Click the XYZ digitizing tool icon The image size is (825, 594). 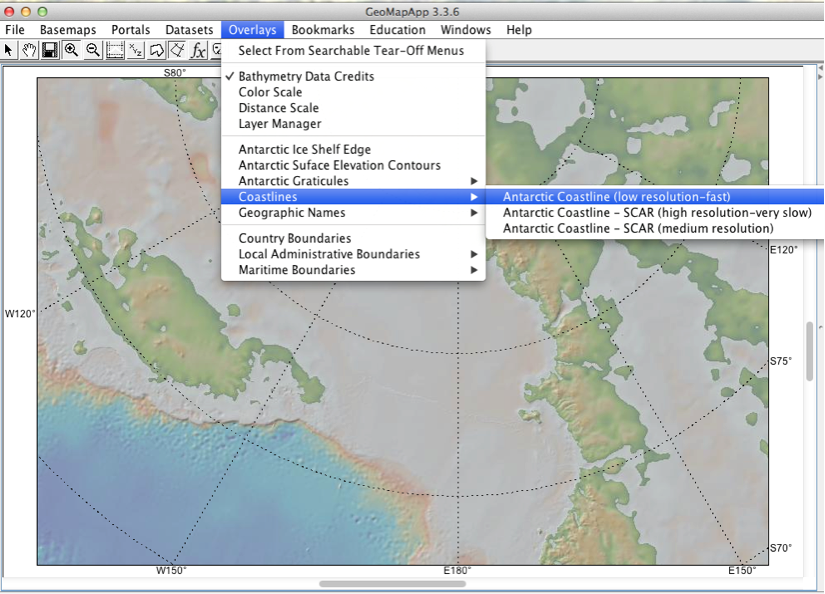[135, 50]
